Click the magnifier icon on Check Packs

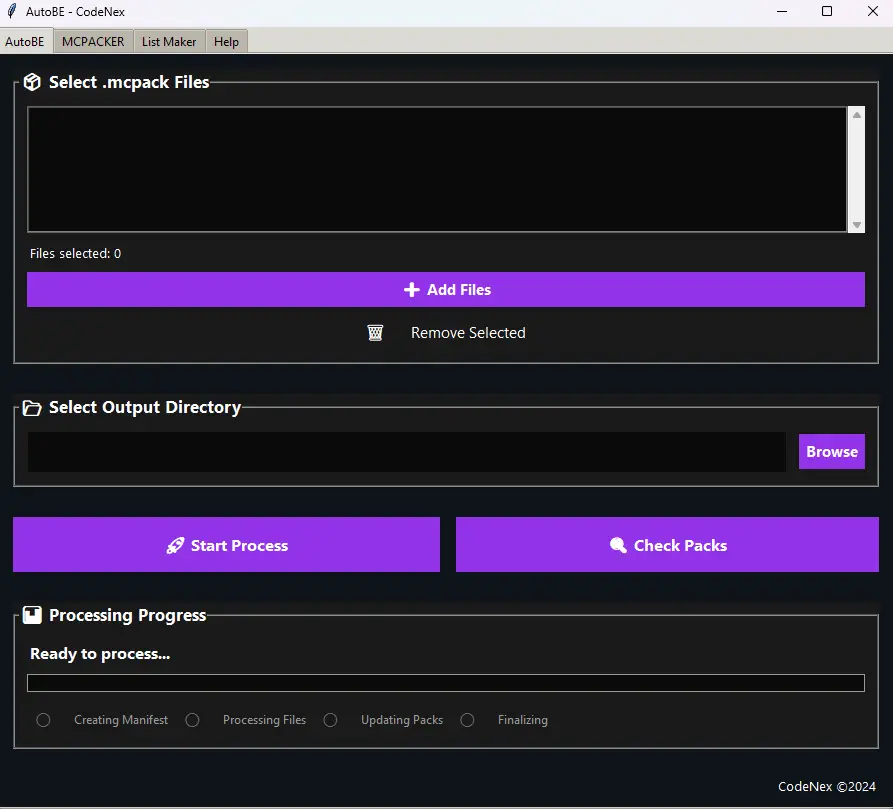pyautogui.click(x=618, y=545)
